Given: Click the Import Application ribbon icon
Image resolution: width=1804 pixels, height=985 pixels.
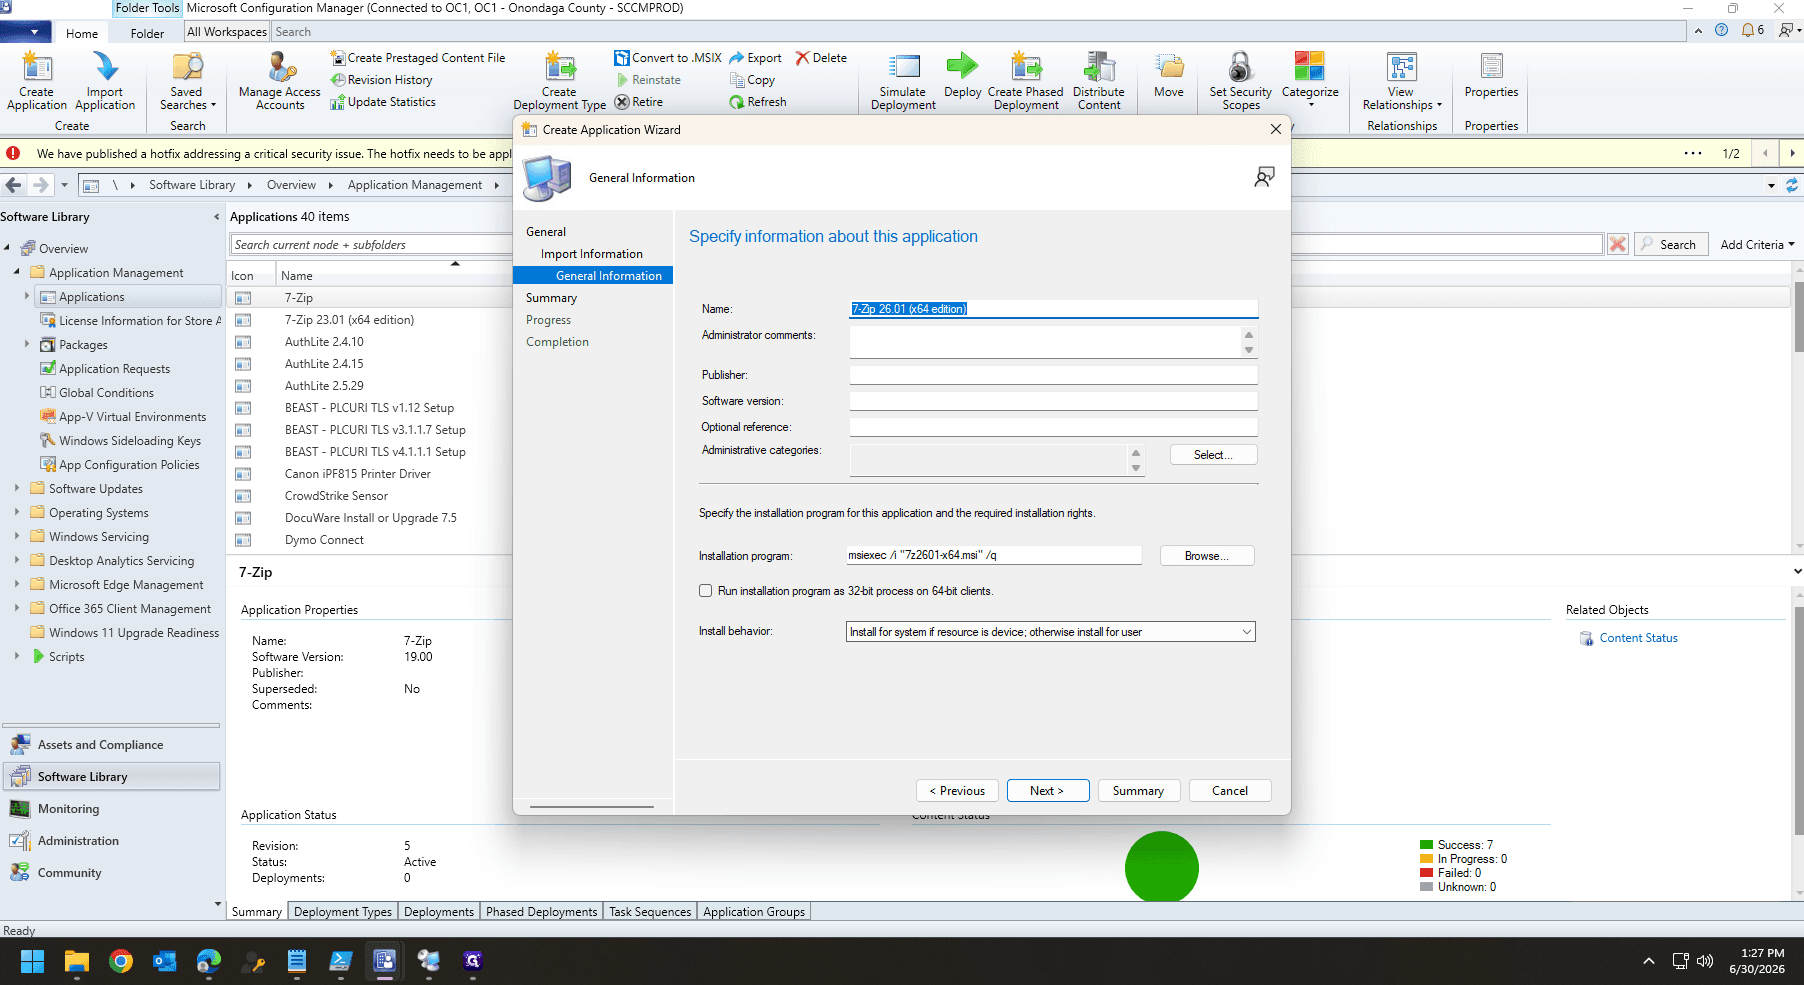Looking at the screenshot, I should pyautogui.click(x=105, y=67).
